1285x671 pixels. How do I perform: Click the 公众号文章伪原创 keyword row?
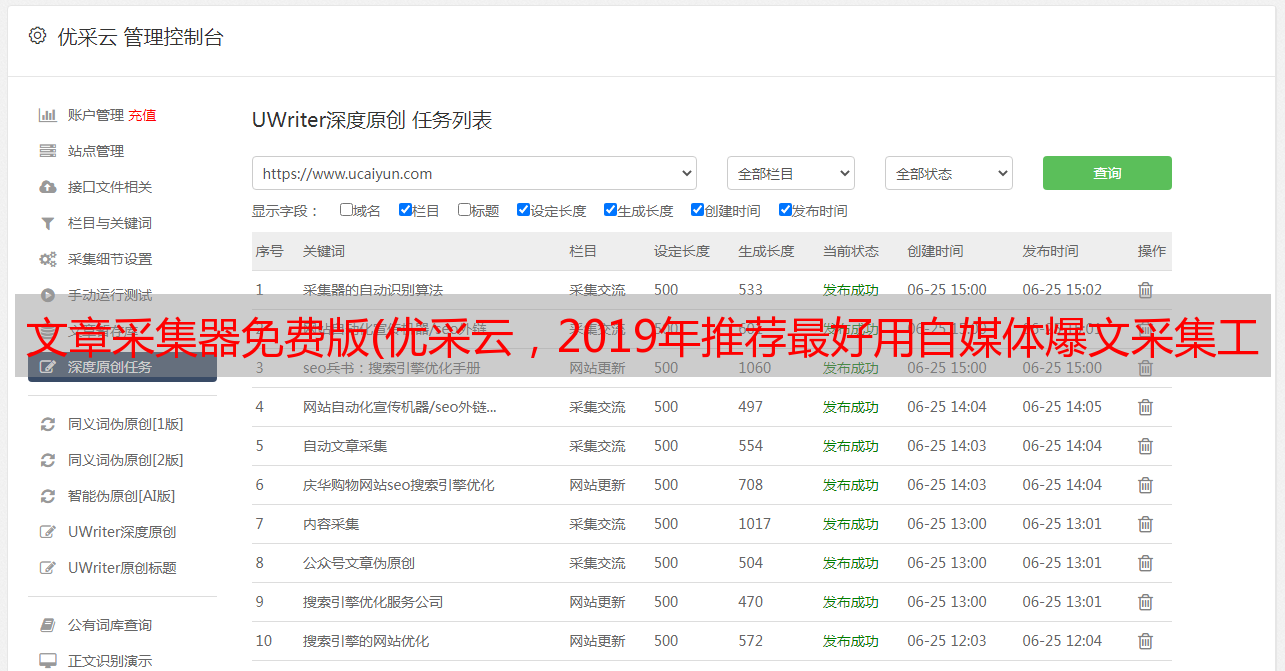pyautogui.click(x=359, y=563)
